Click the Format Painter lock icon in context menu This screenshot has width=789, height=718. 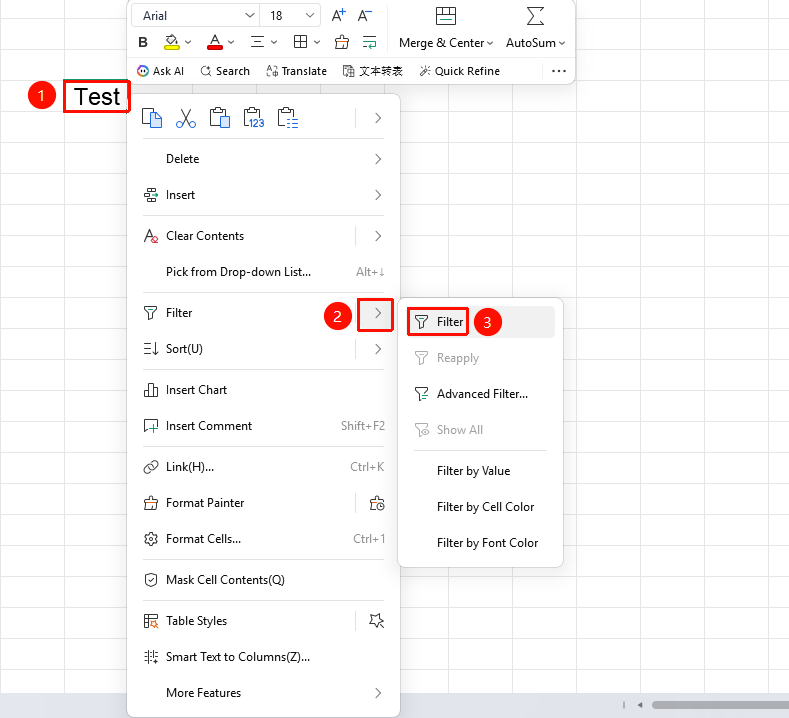(377, 503)
